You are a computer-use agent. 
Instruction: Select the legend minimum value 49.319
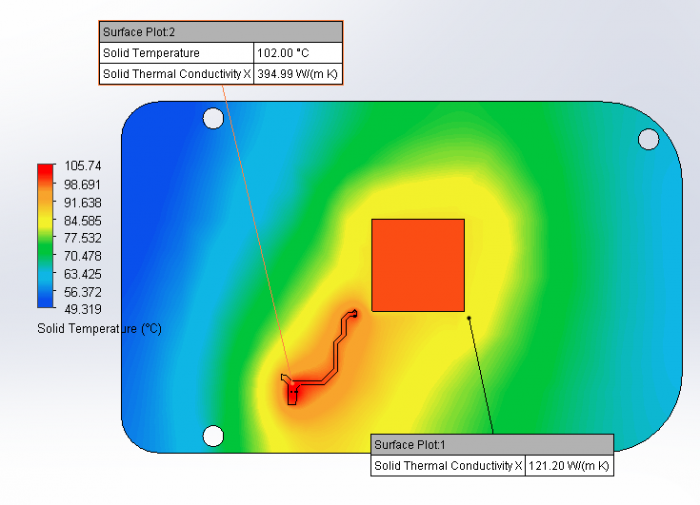(82, 309)
